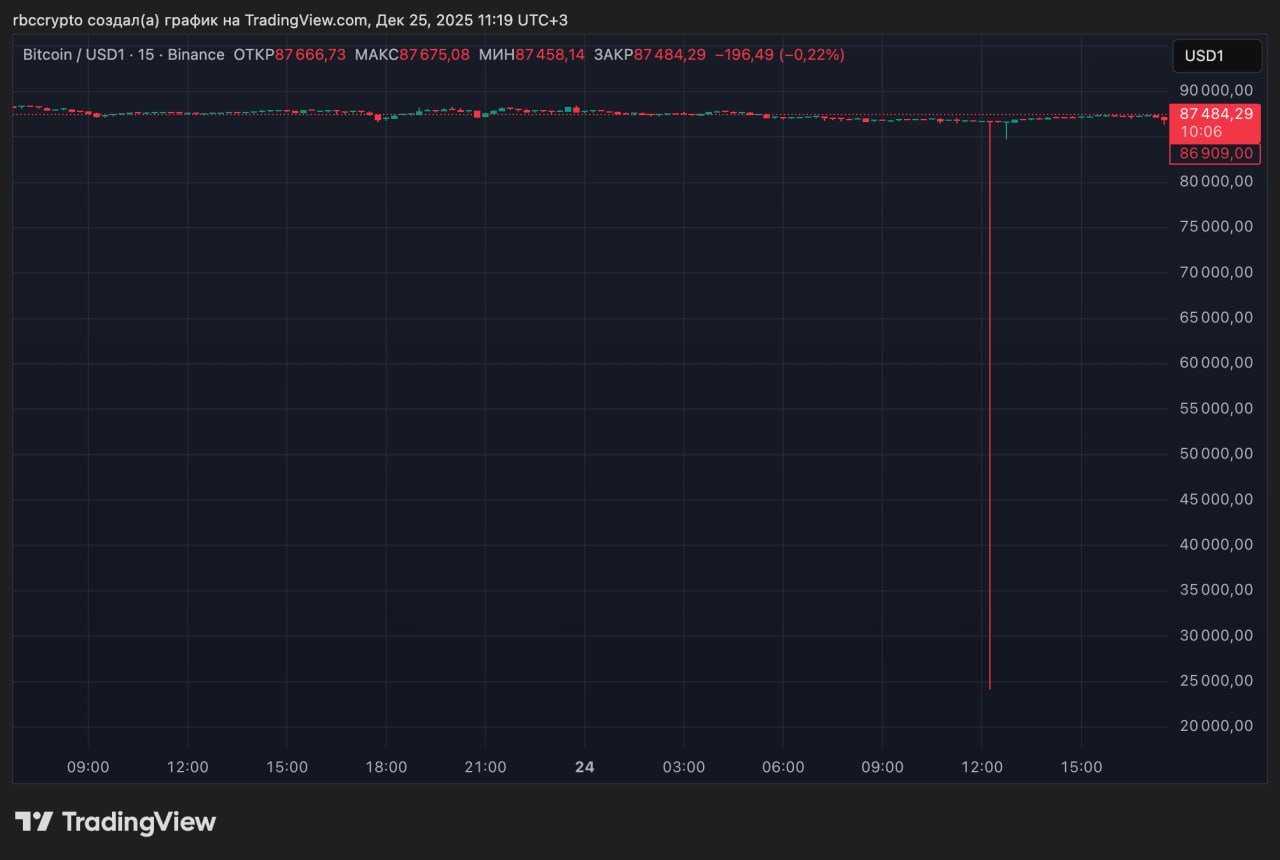Click the long red wick candle

point(989,400)
